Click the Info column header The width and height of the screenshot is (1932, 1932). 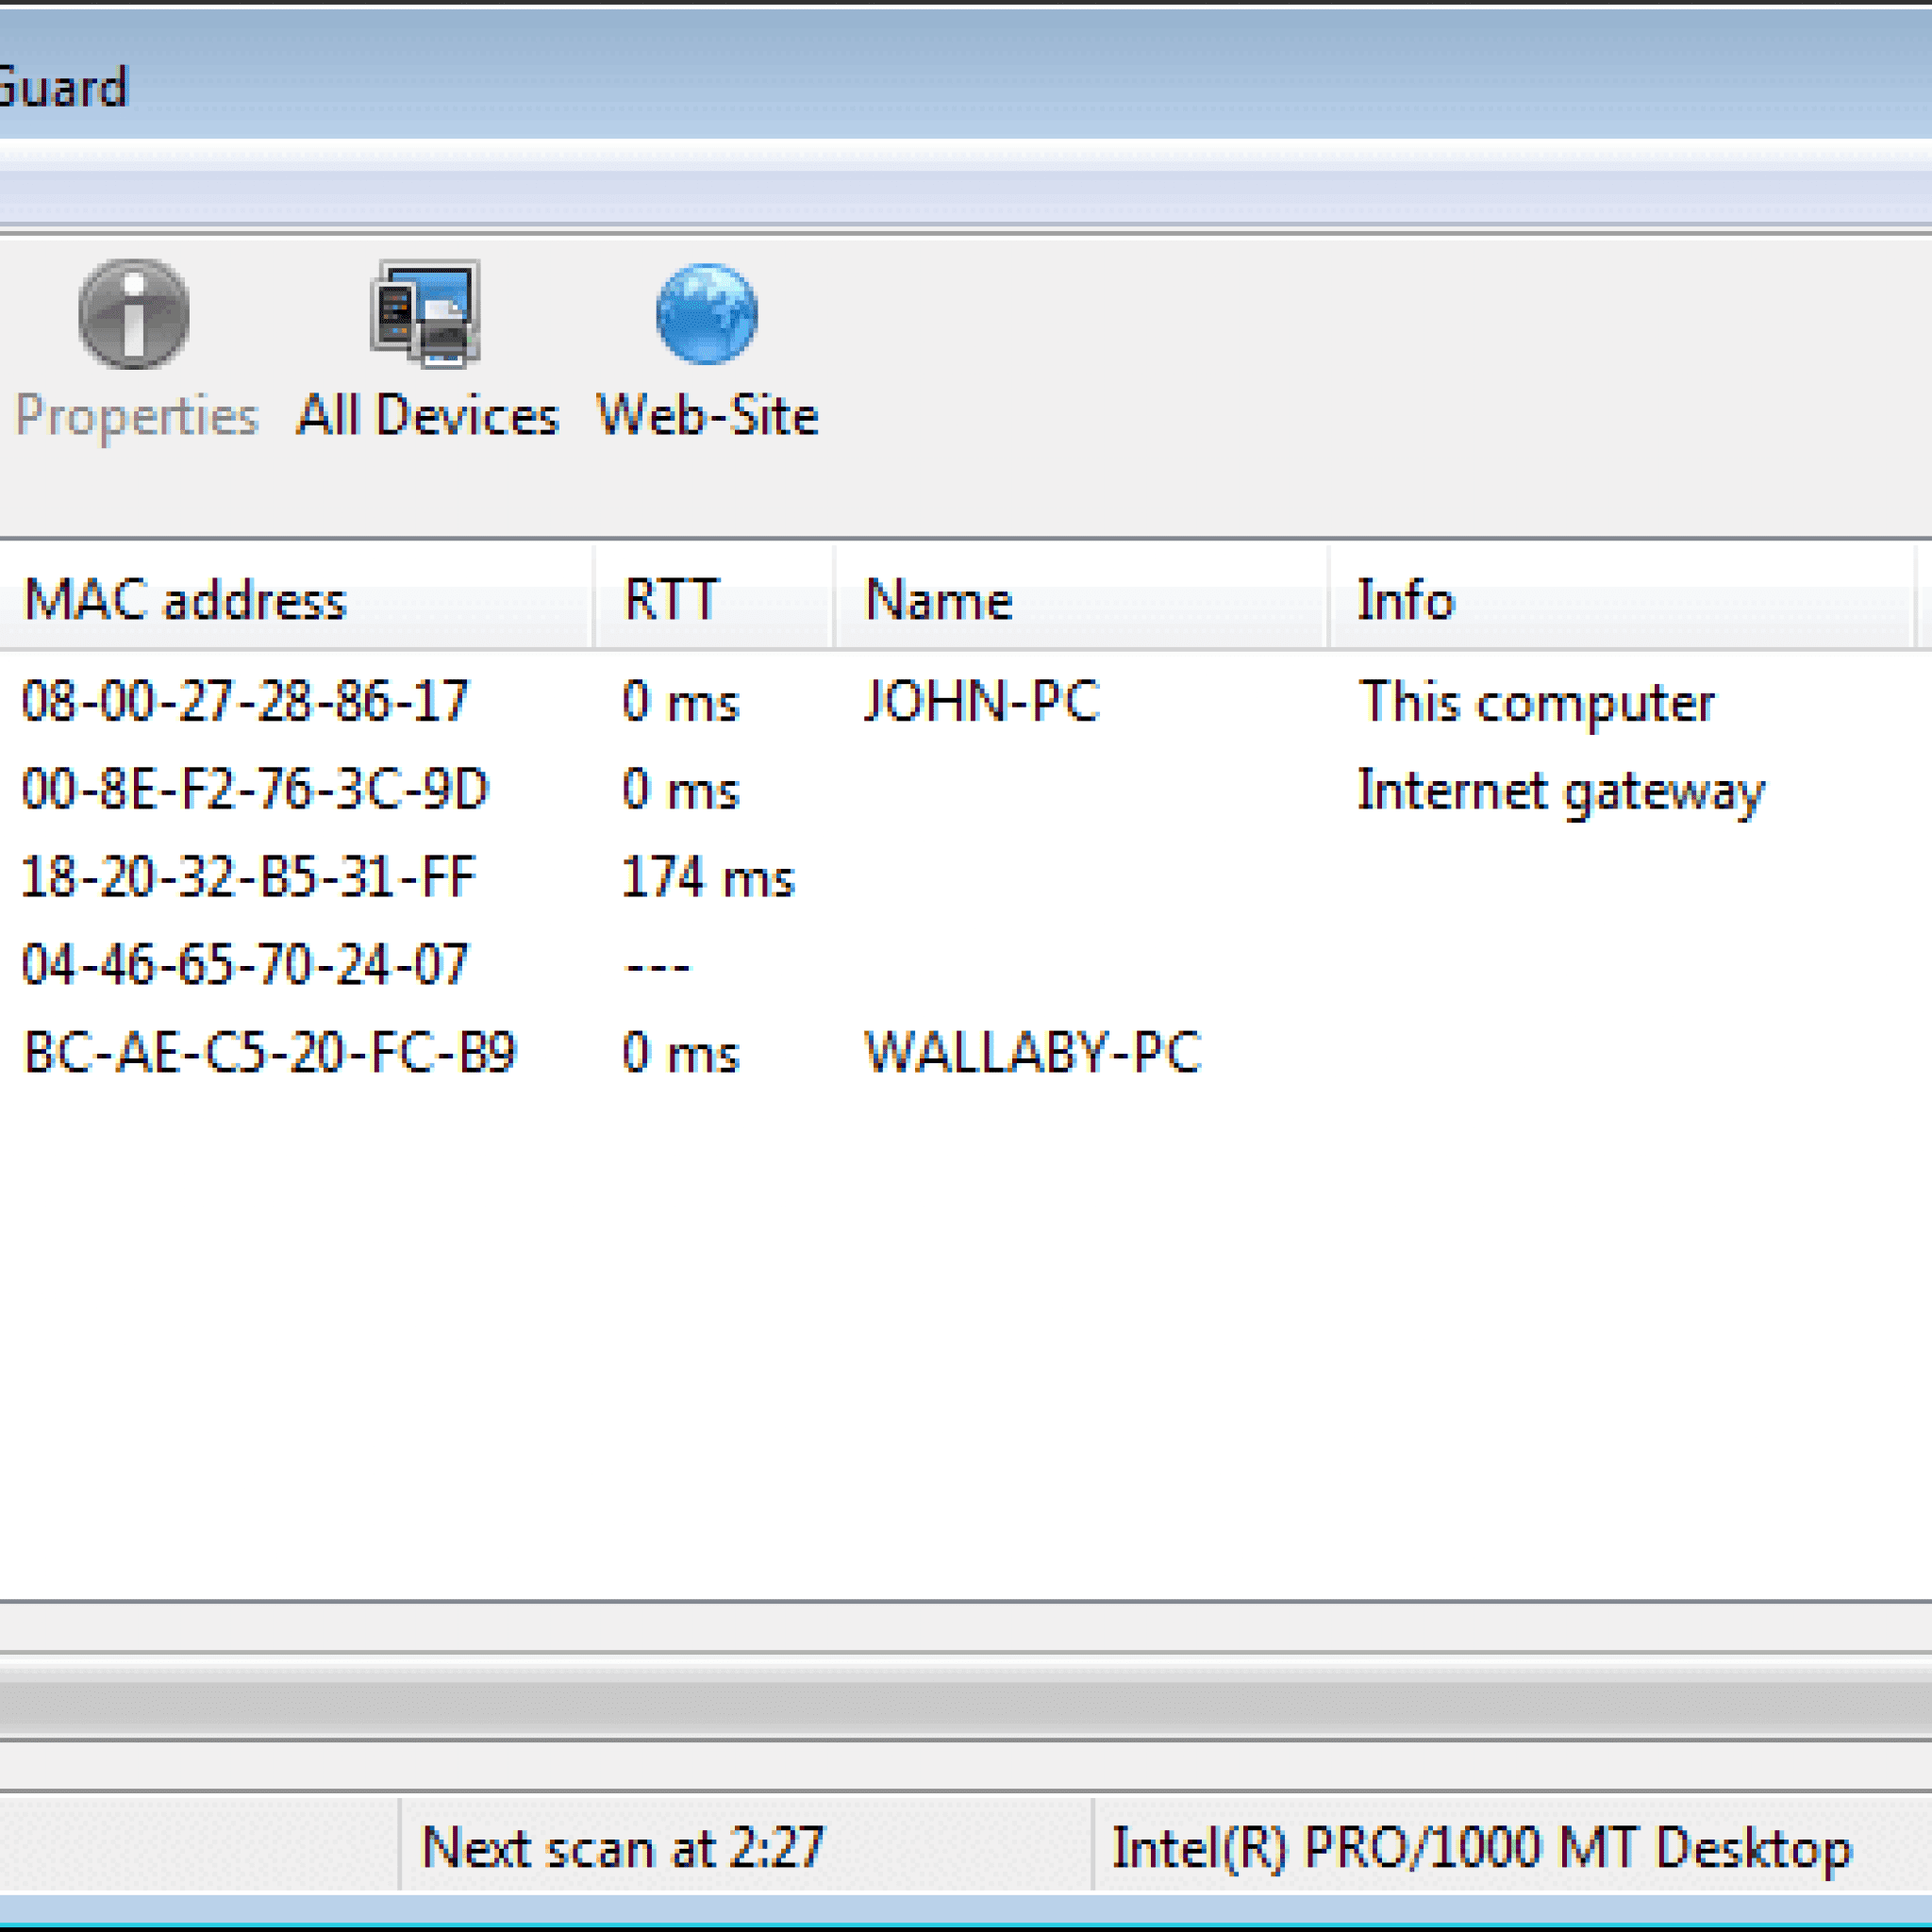[x=1405, y=600]
